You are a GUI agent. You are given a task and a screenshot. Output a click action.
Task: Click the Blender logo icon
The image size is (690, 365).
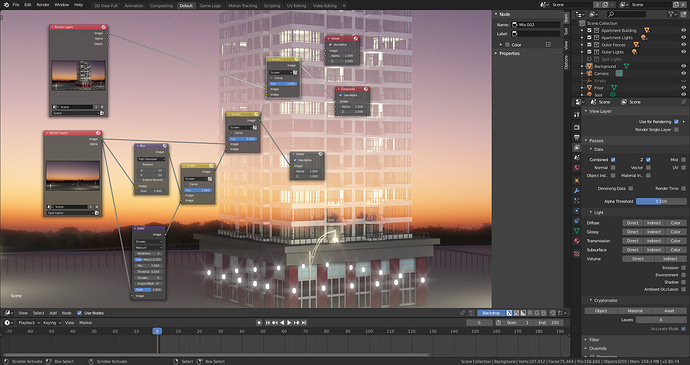6,5
